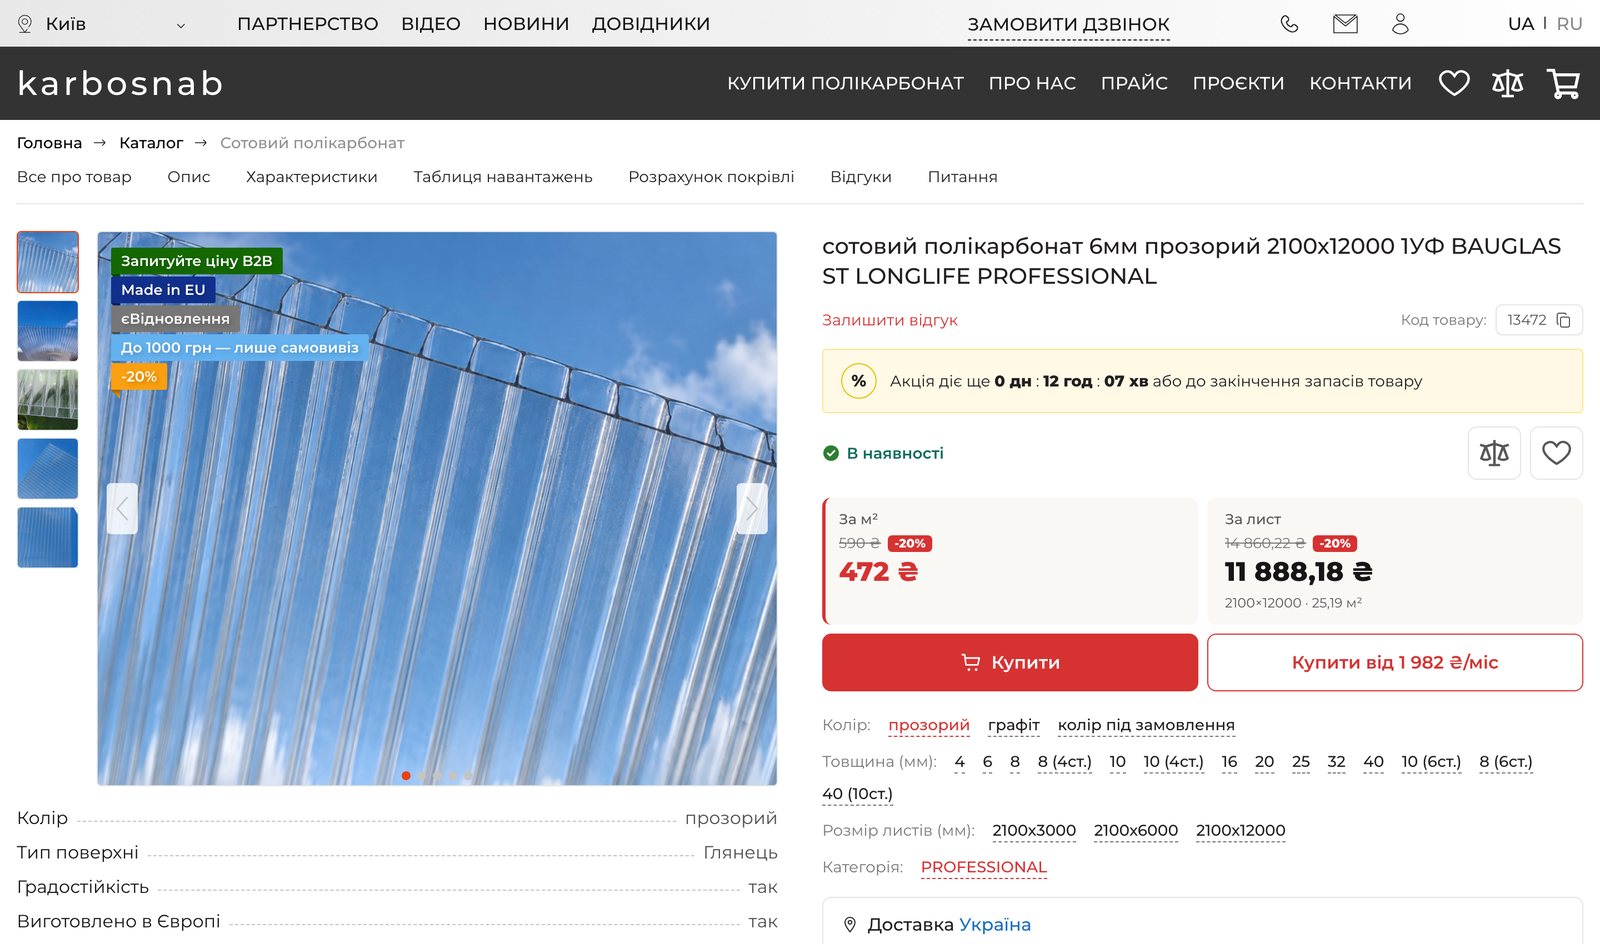Click the percent discount icon
Viewport: 1600px width, 944px height.
[858, 381]
